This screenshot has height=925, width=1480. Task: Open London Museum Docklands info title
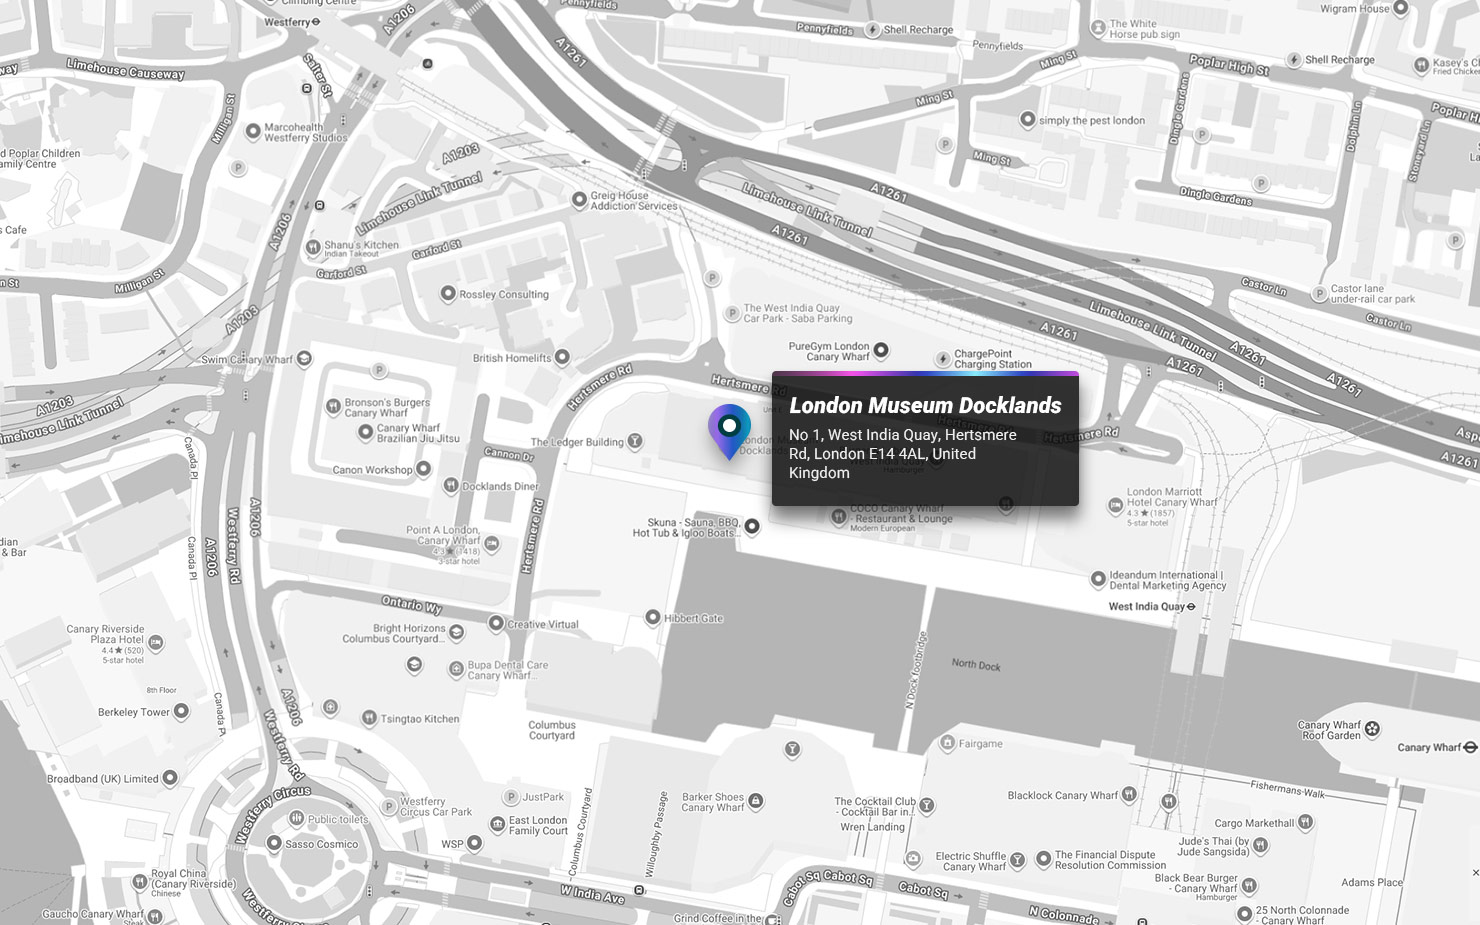tap(925, 405)
